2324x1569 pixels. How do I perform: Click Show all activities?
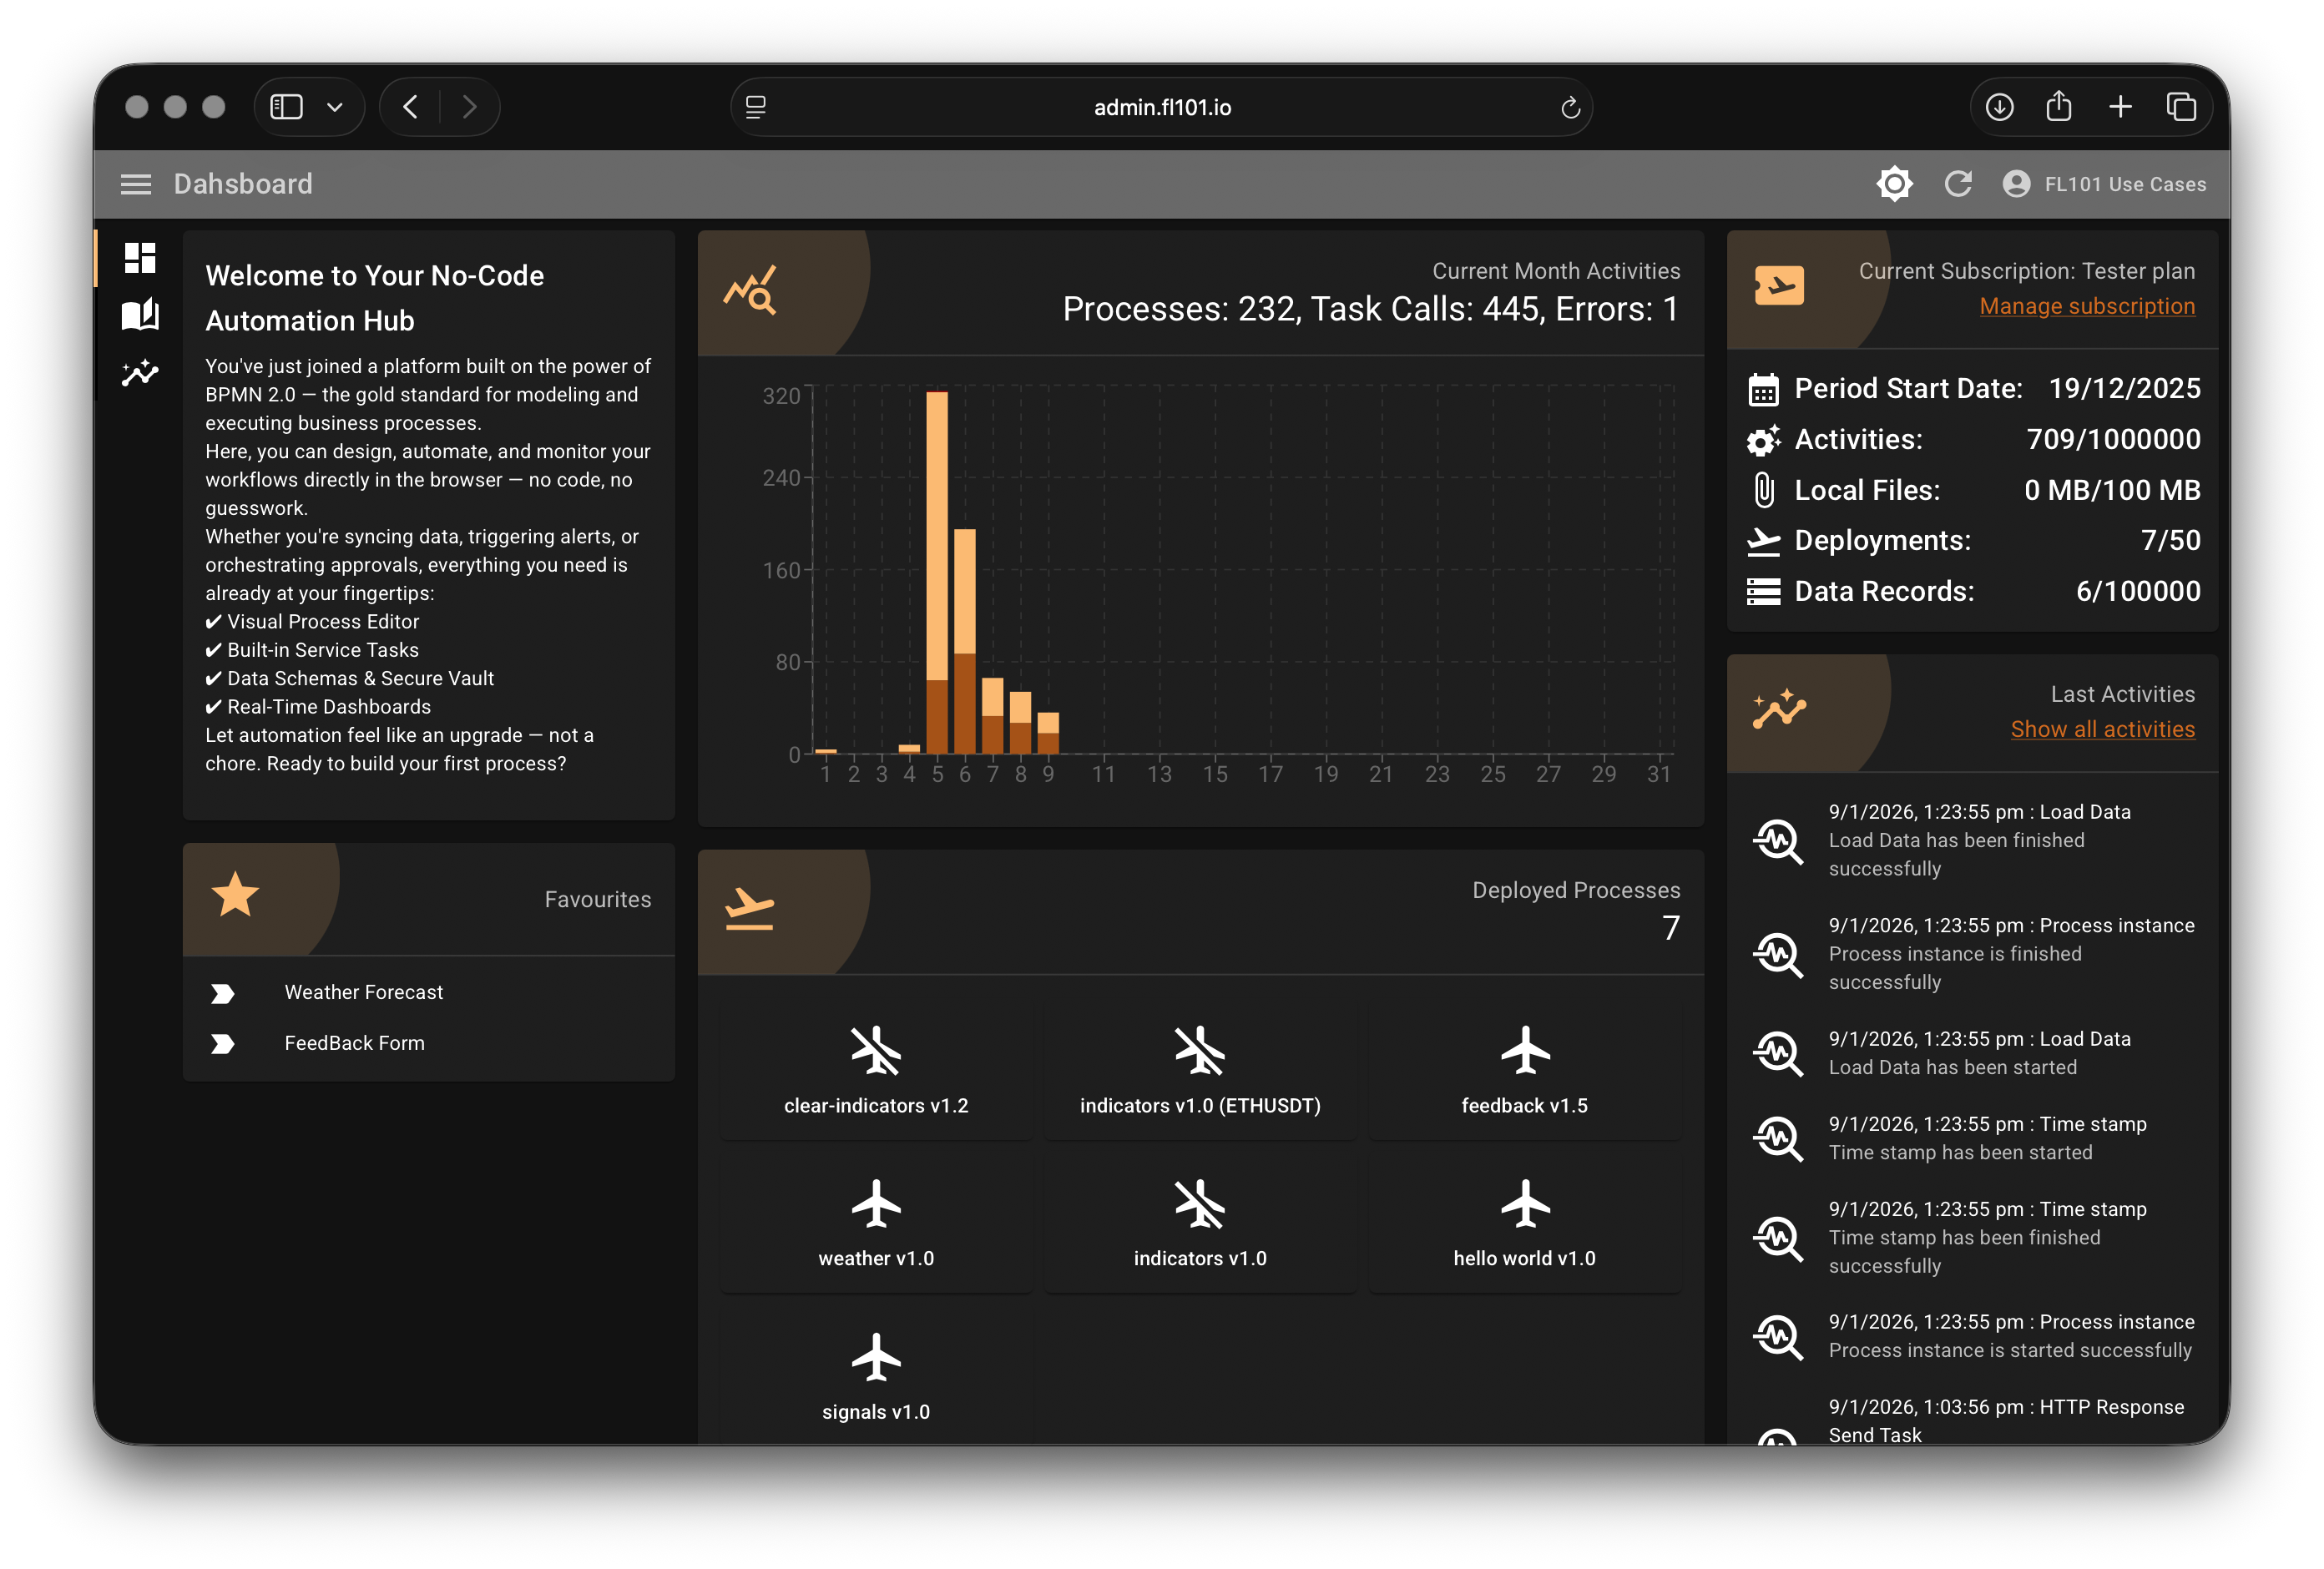[x=2102, y=729]
